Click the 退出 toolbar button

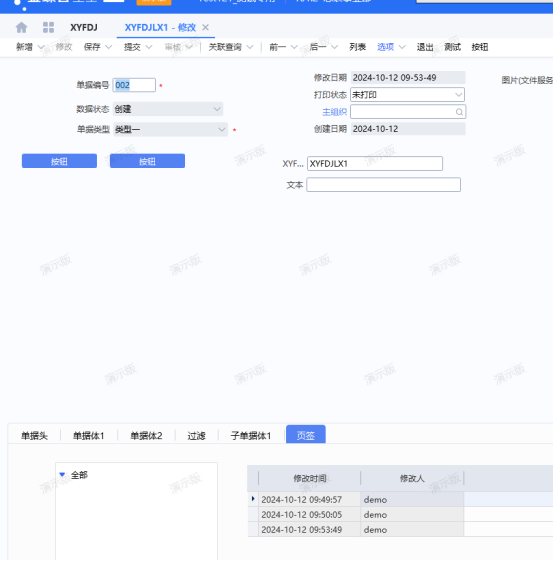425,47
